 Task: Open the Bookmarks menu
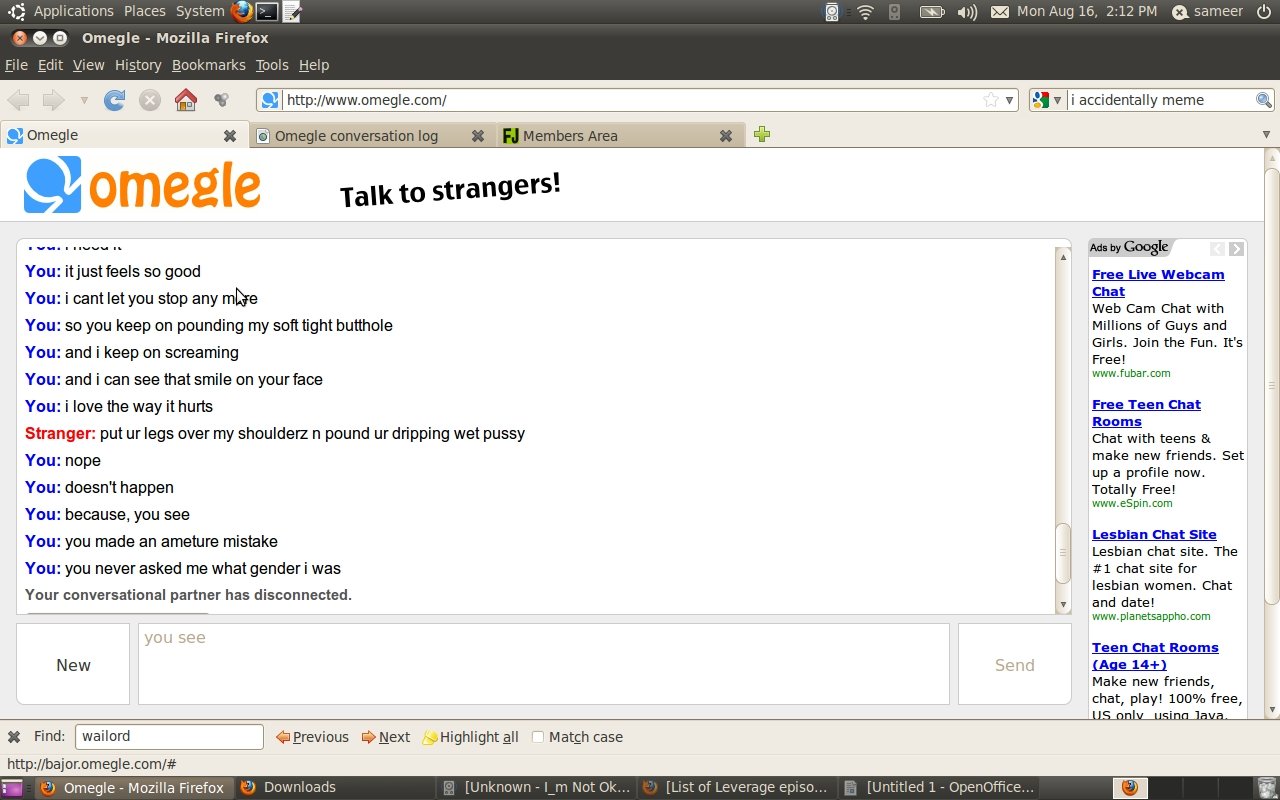coord(208,65)
